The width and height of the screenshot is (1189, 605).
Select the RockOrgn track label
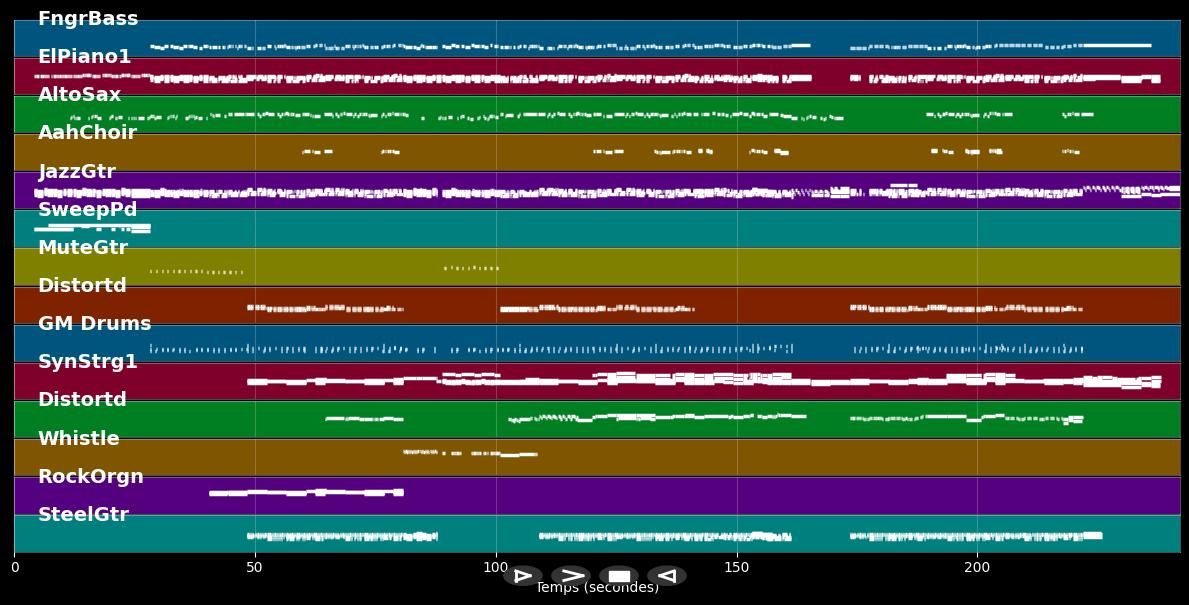click(x=91, y=477)
